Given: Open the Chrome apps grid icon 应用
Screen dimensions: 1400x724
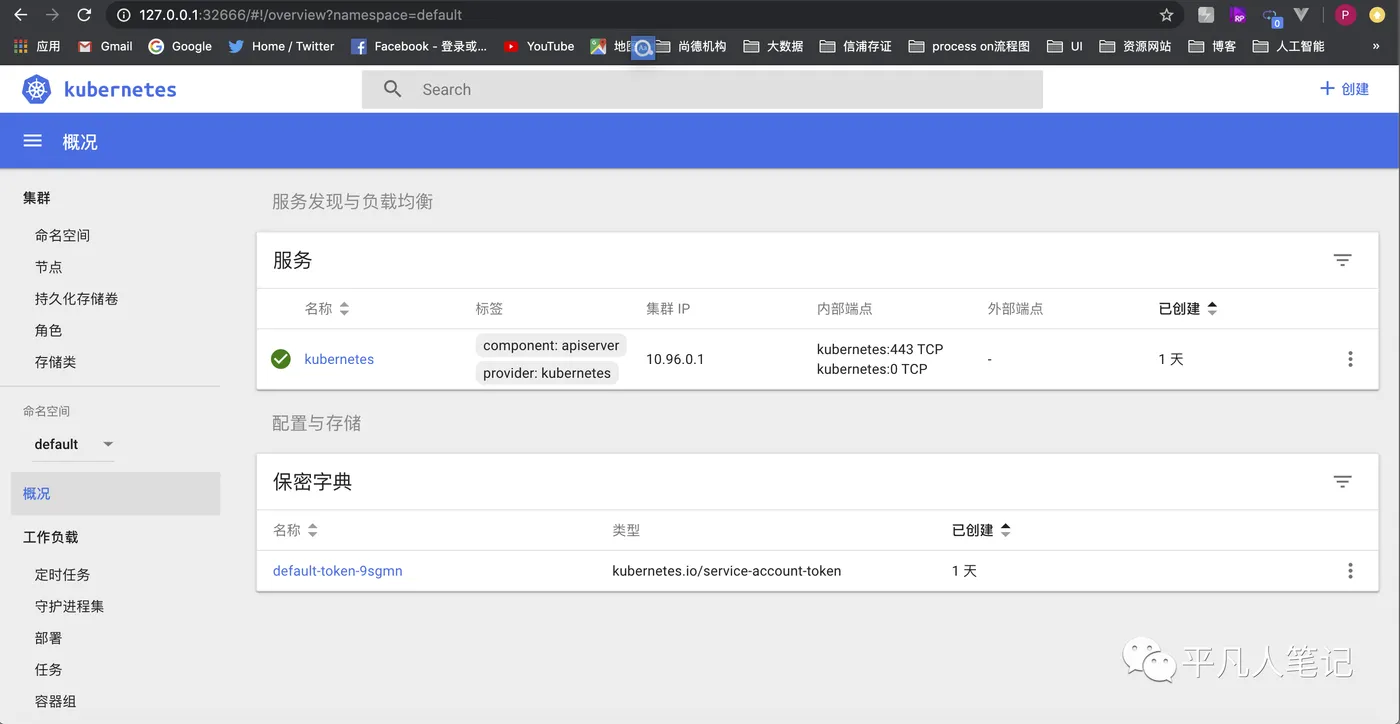Looking at the screenshot, I should [x=37, y=46].
